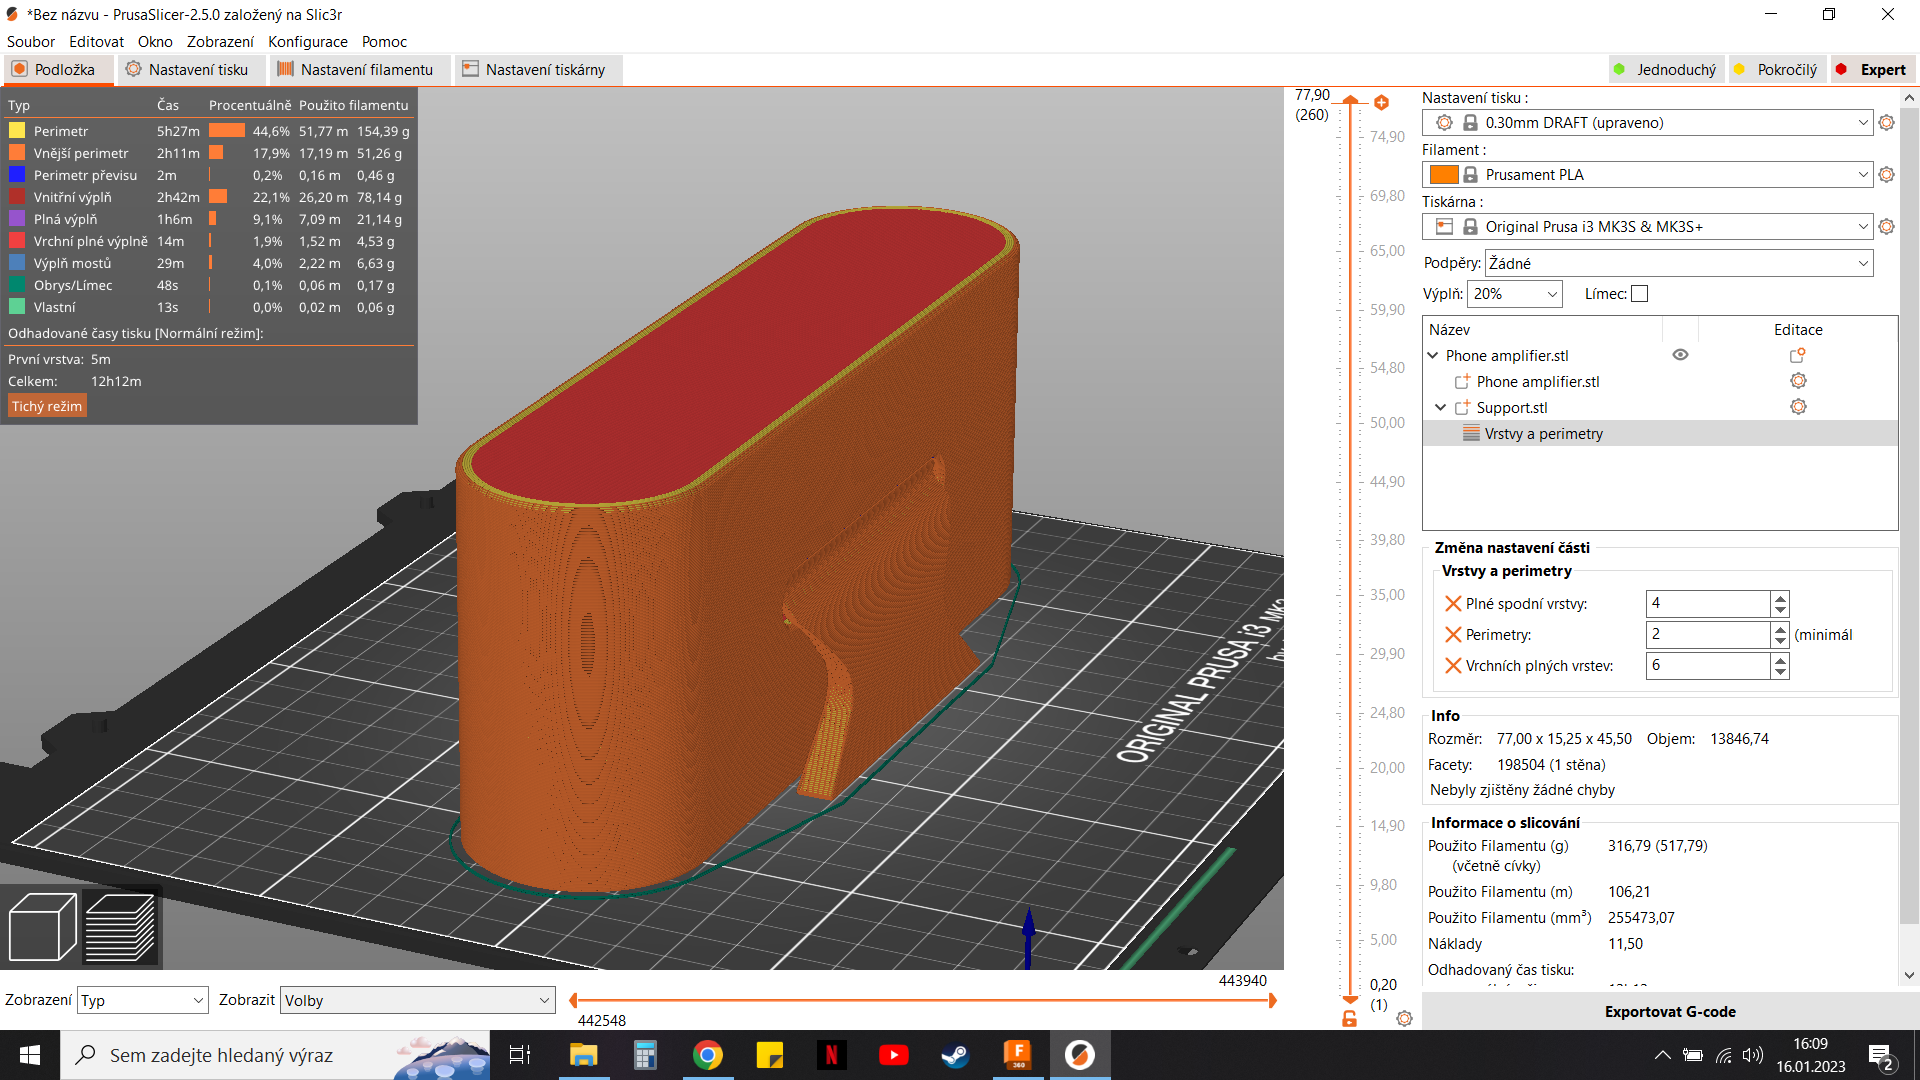Click the add color change plus icon
The height and width of the screenshot is (1080, 1920).
[x=1381, y=102]
